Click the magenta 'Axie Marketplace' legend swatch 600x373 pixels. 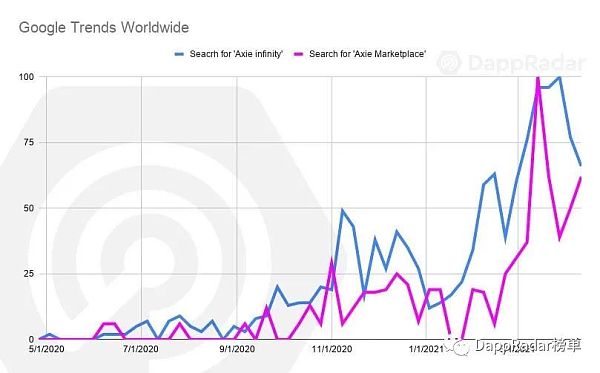298,54
